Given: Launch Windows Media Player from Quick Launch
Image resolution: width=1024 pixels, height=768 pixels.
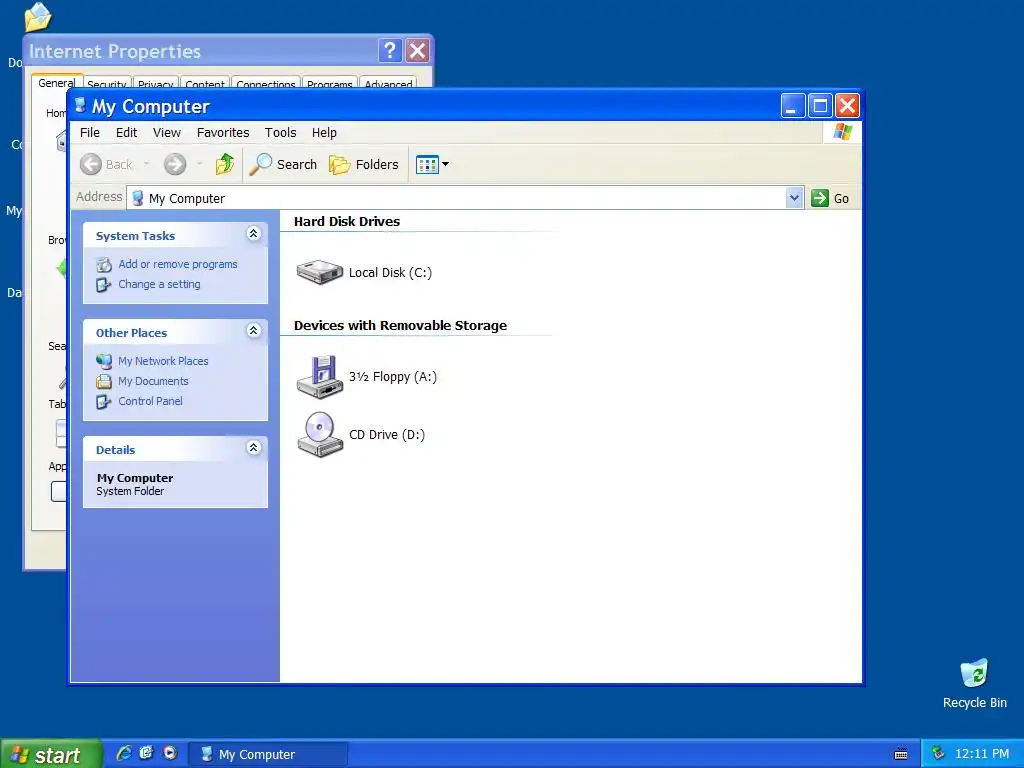Looking at the screenshot, I should pos(170,753).
